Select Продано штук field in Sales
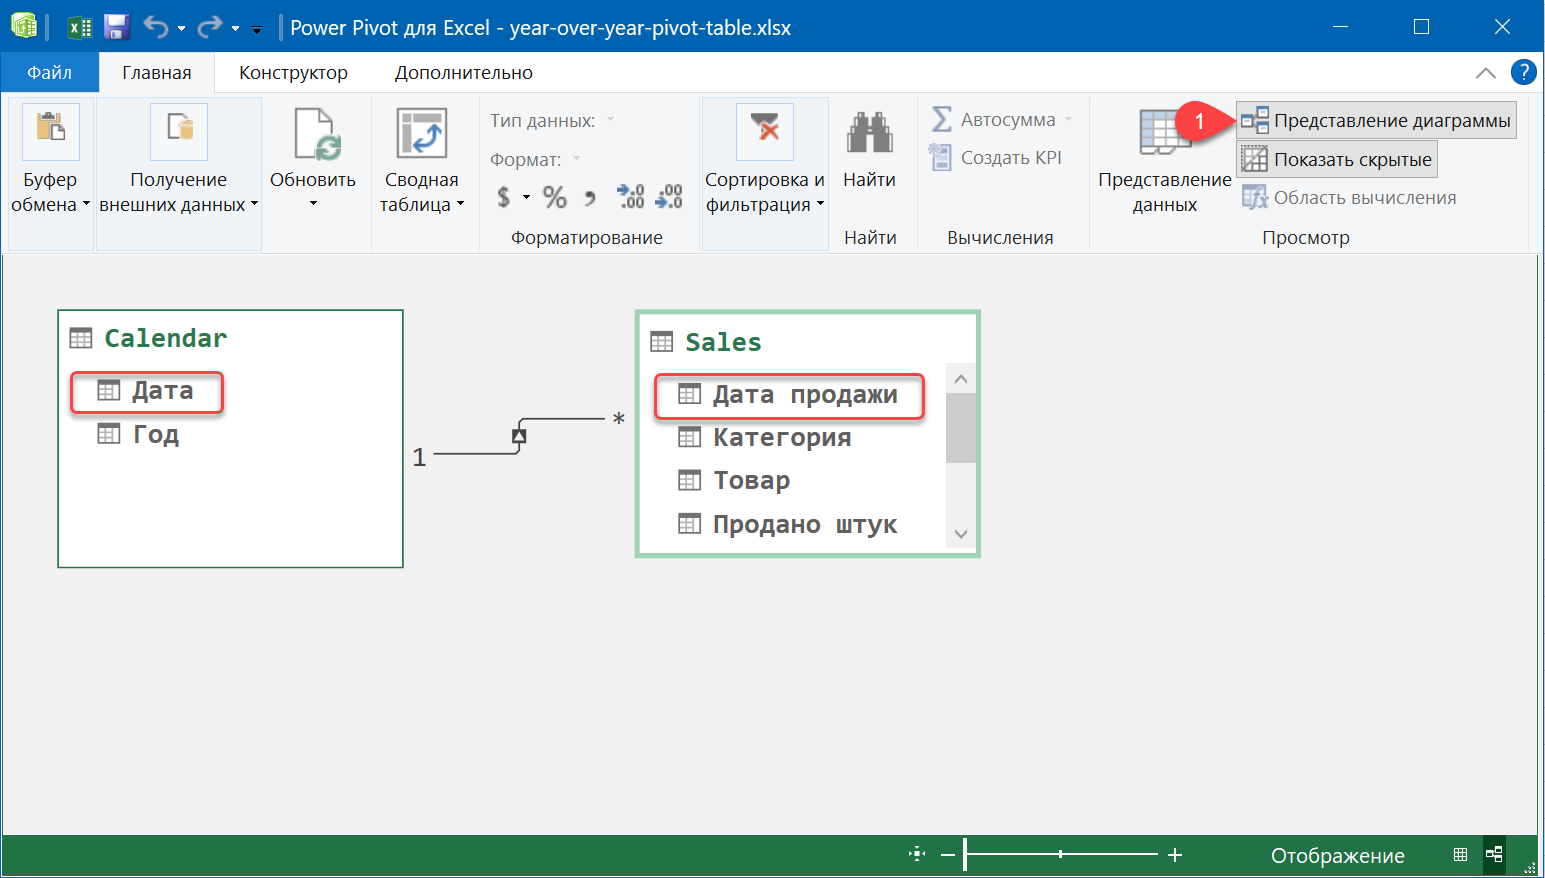The width and height of the screenshot is (1545, 878). pos(788,524)
